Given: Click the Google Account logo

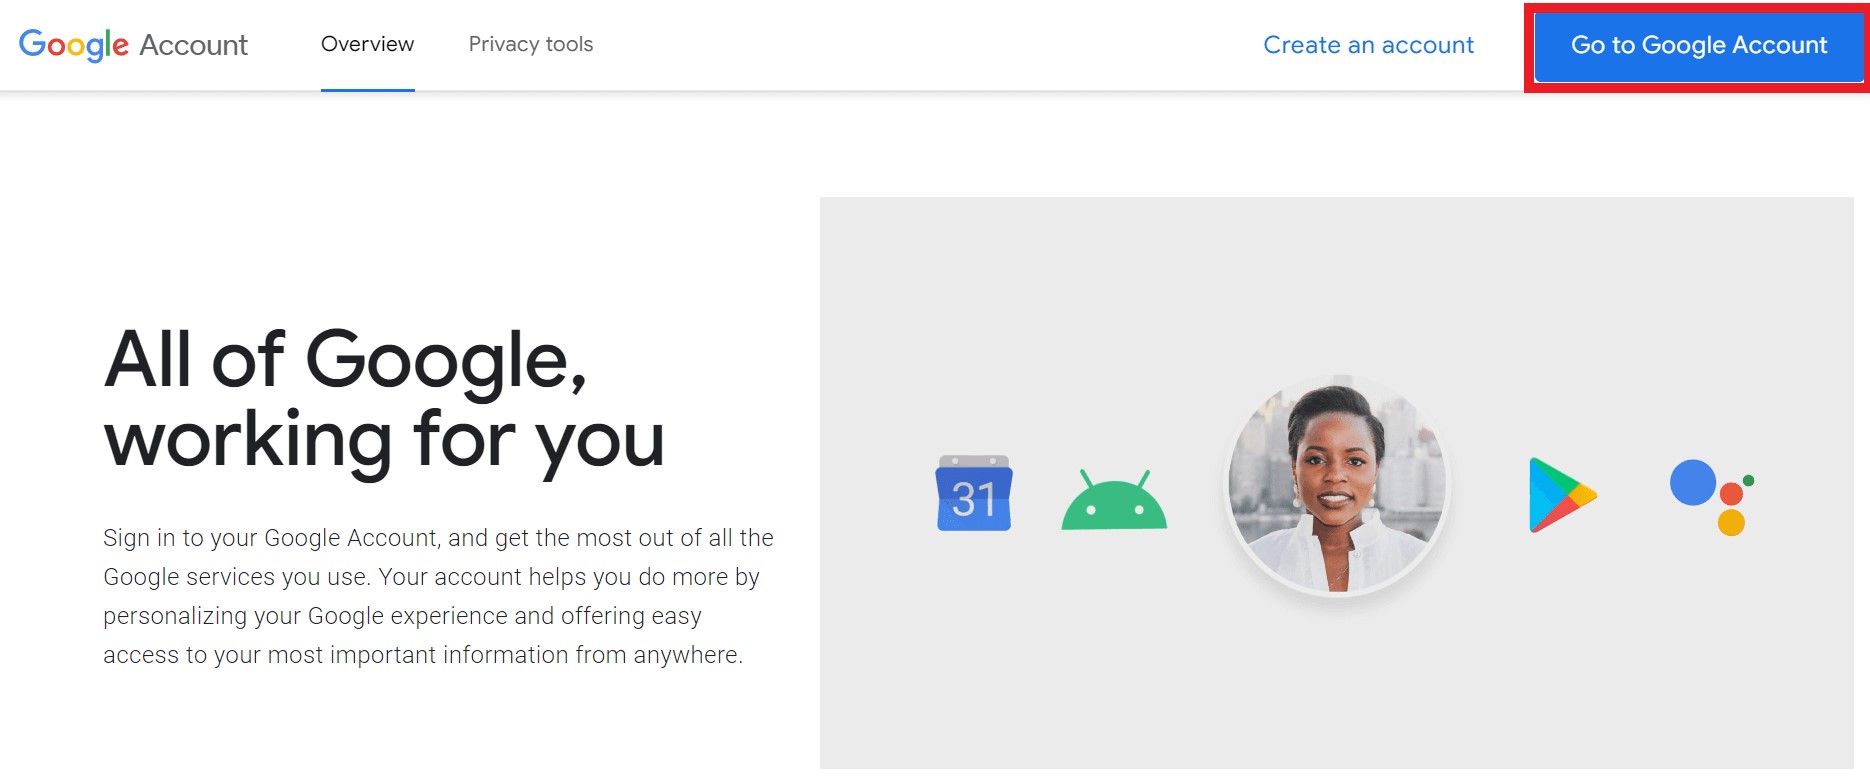Looking at the screenshot, I should point(133,45).
